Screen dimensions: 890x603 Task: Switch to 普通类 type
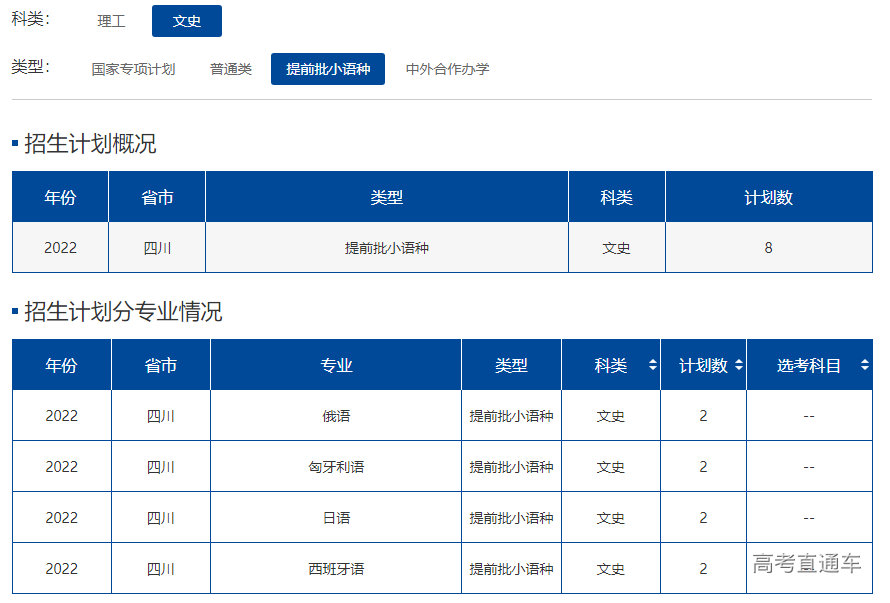click(231, 69)
